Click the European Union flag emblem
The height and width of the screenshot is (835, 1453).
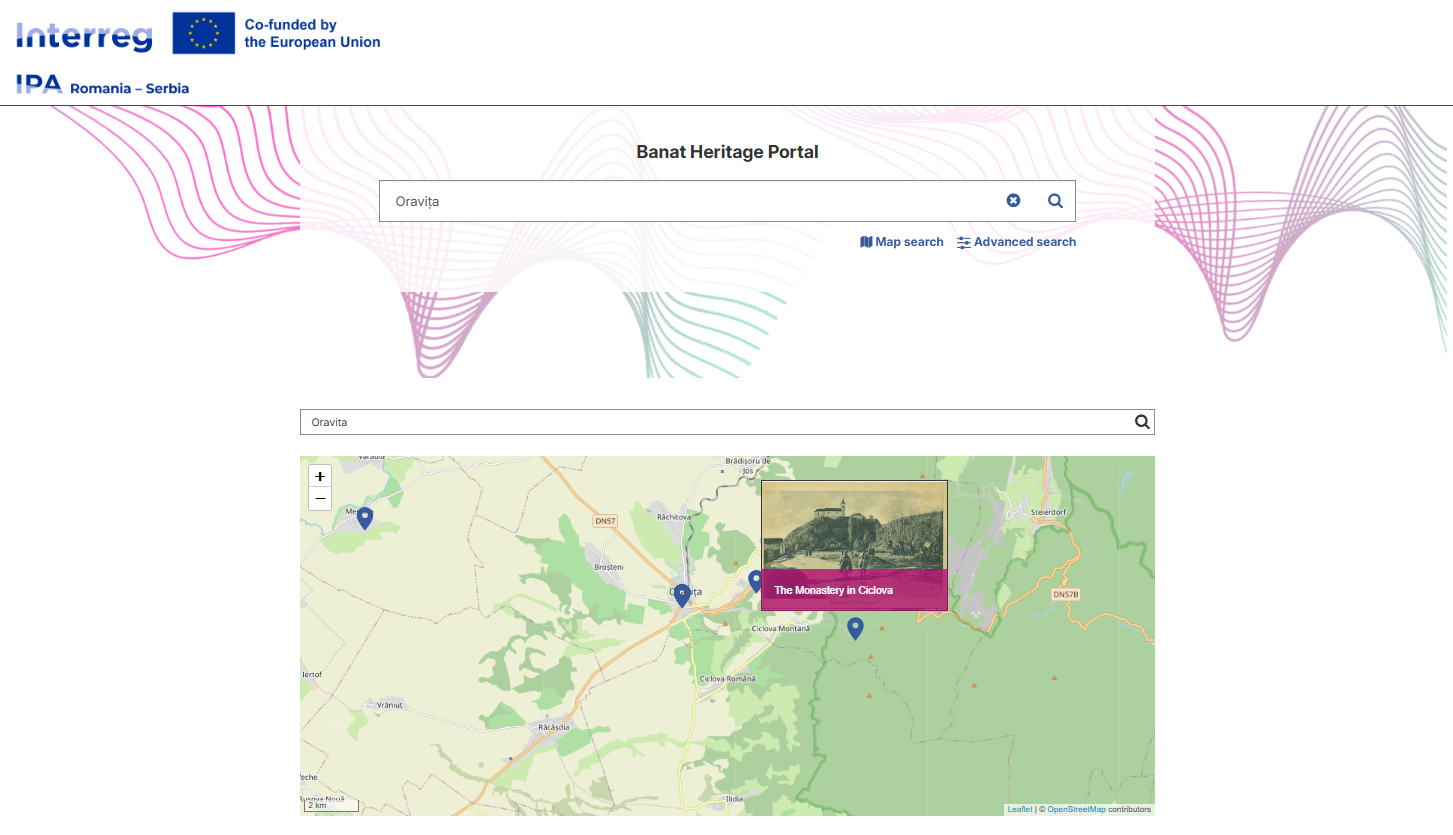coord(204,34)
